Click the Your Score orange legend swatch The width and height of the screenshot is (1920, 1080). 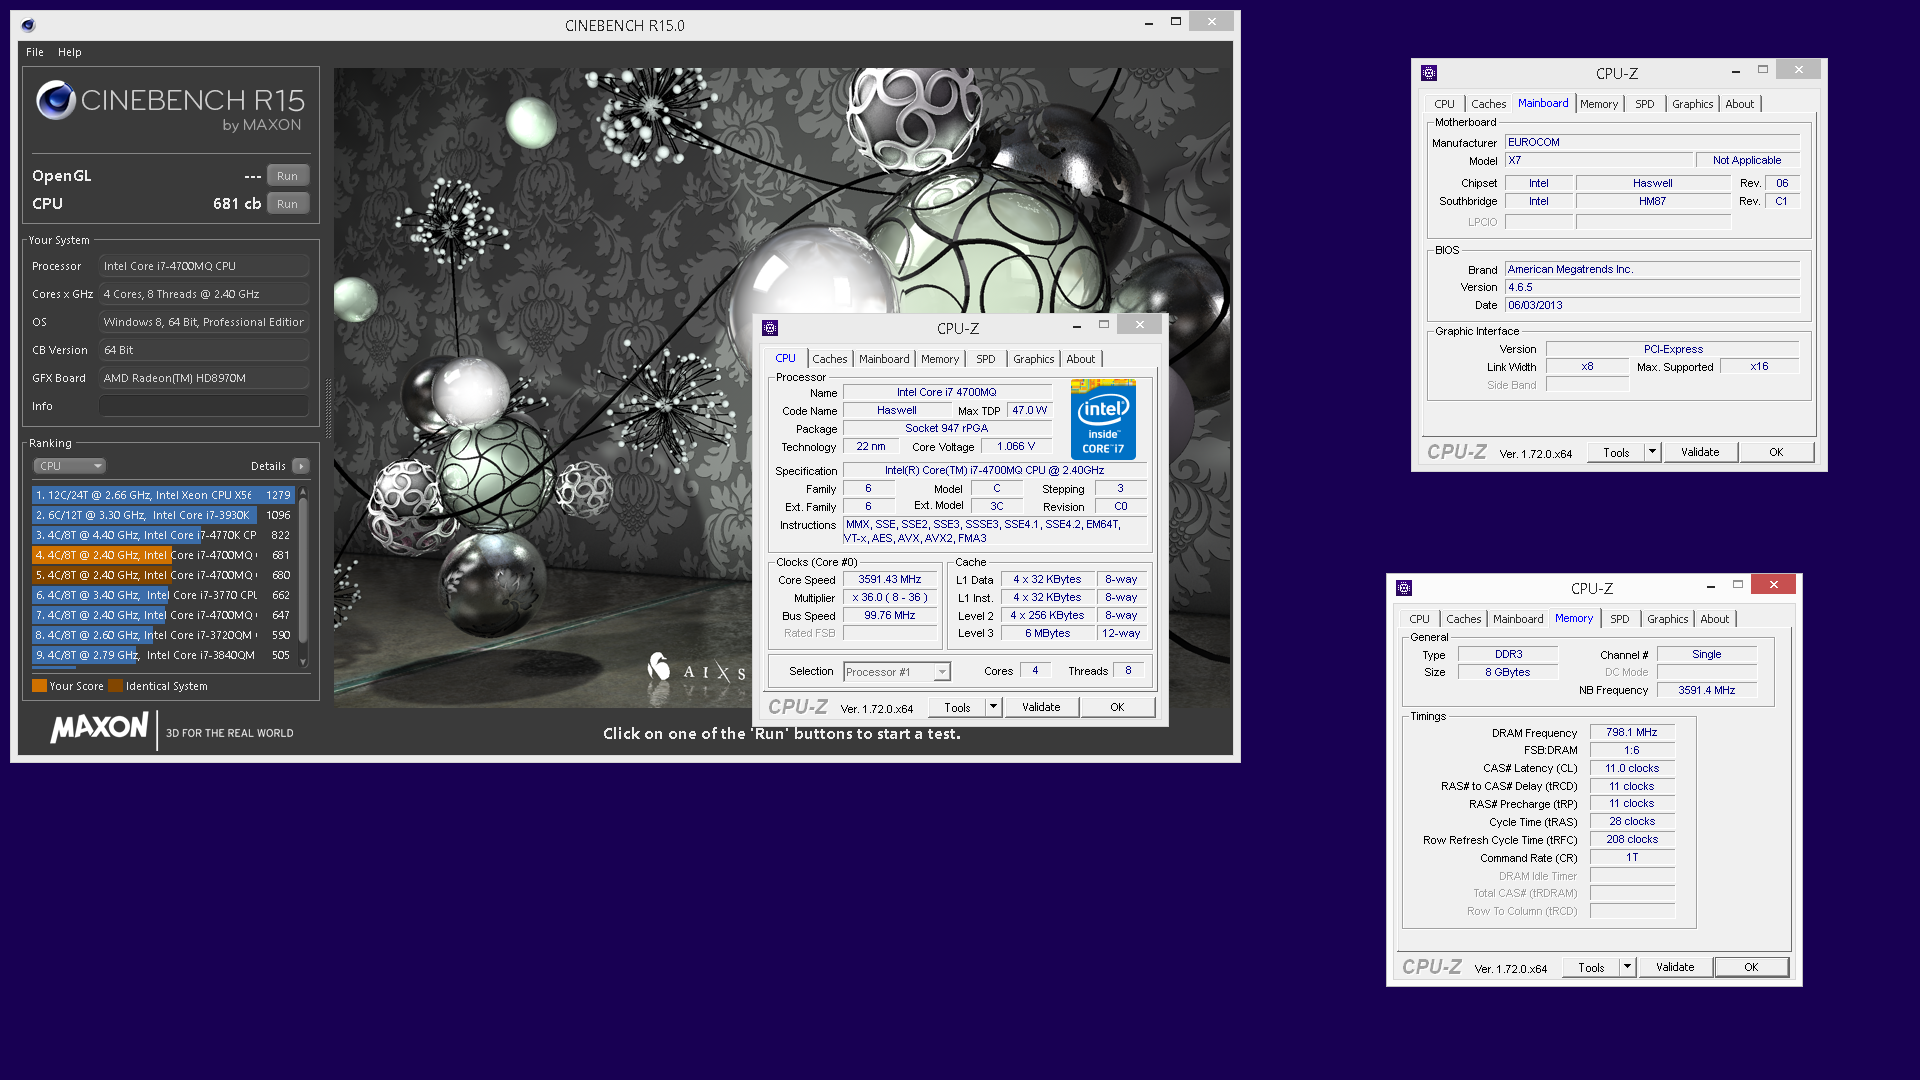click(x=39, y=686)
